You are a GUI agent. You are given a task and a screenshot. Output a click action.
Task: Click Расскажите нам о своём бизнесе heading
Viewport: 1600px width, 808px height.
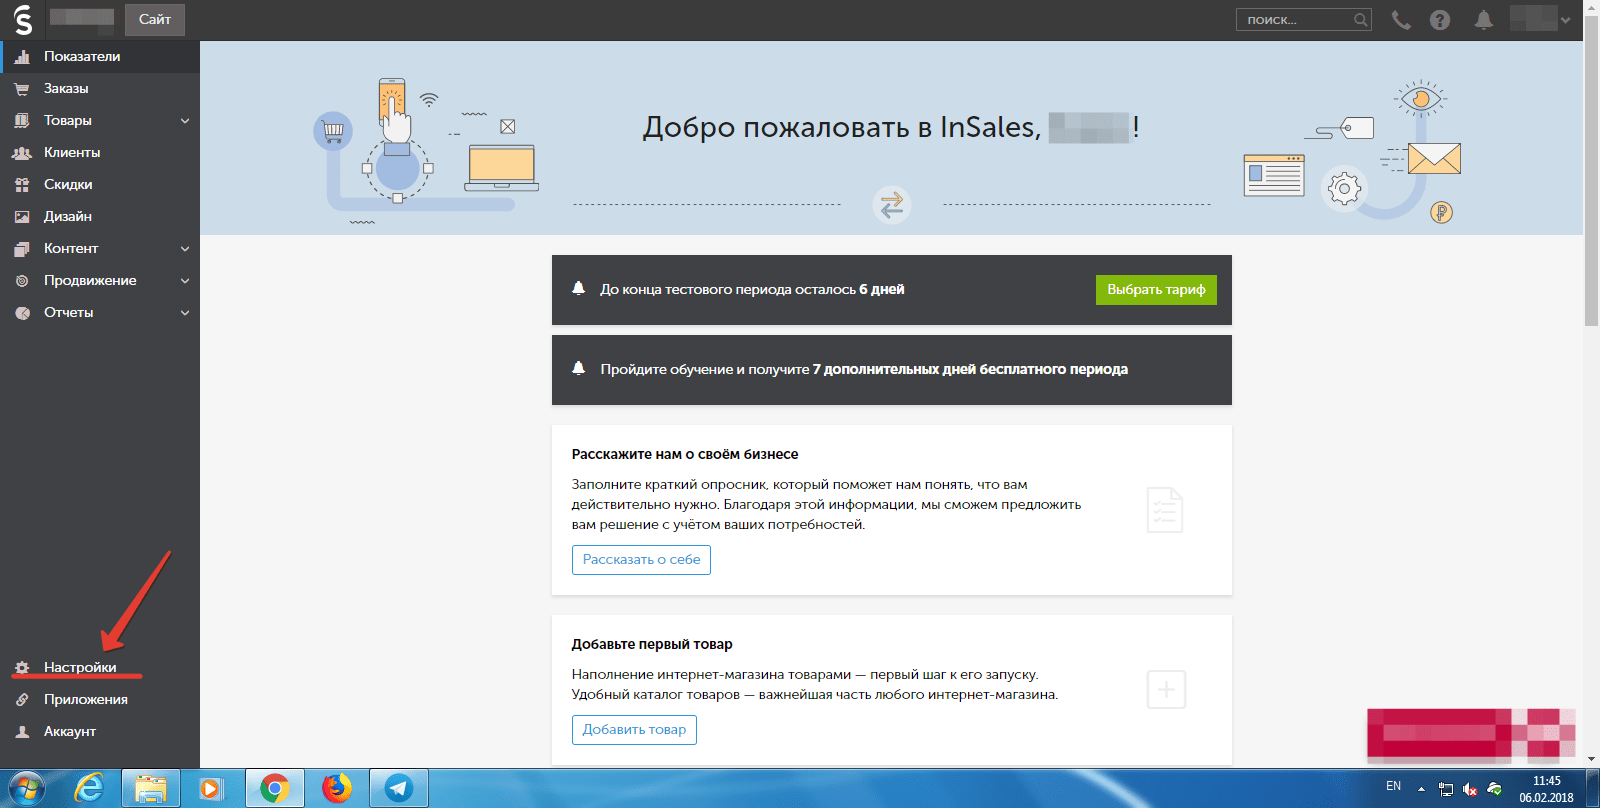(x=685, y=454)
